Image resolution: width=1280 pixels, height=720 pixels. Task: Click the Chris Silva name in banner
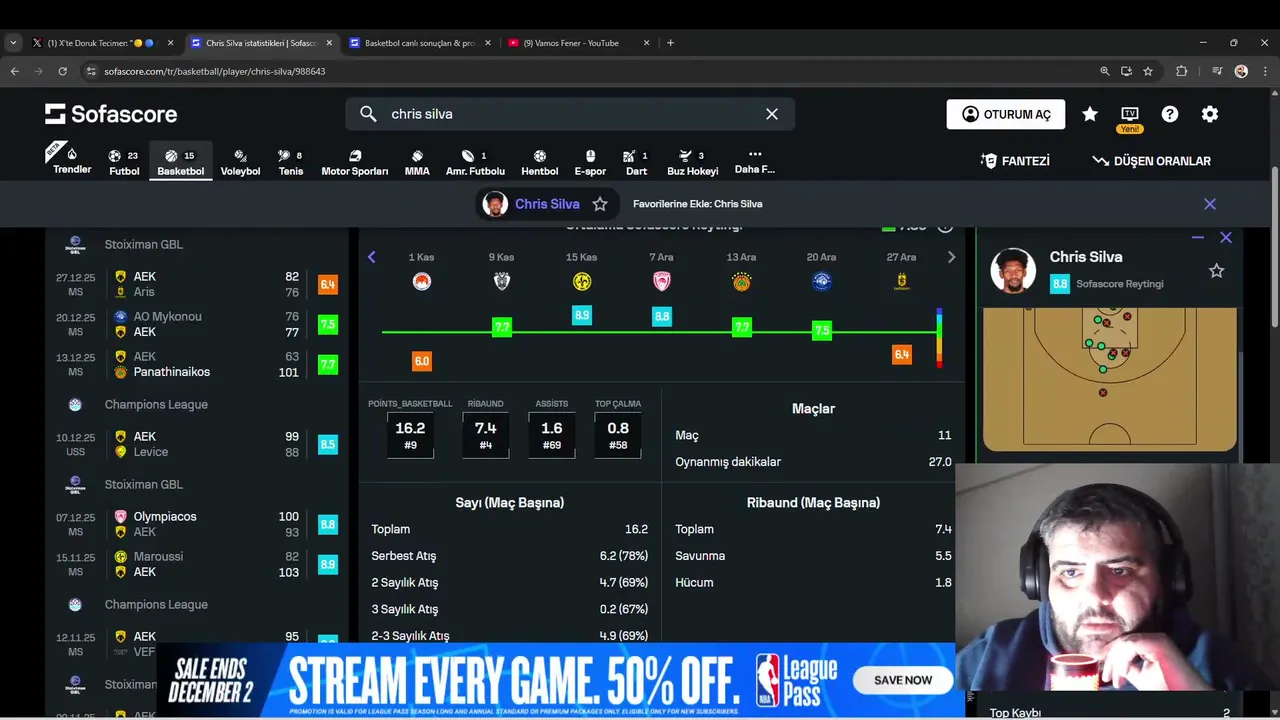(x=547, y=204)
